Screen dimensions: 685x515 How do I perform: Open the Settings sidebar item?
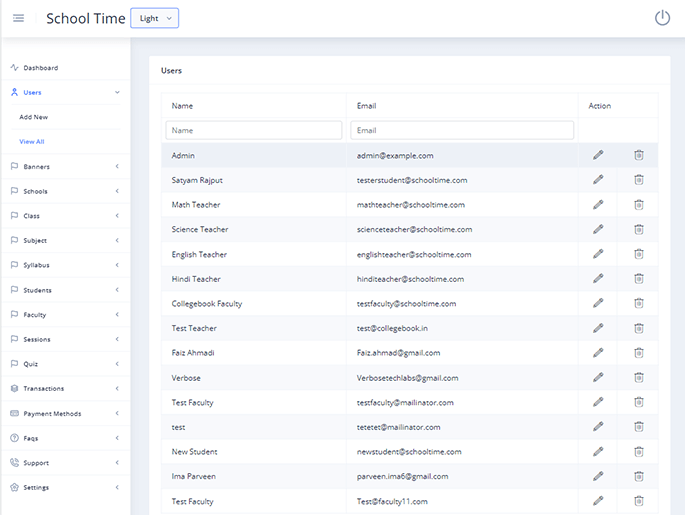(66, 487)
